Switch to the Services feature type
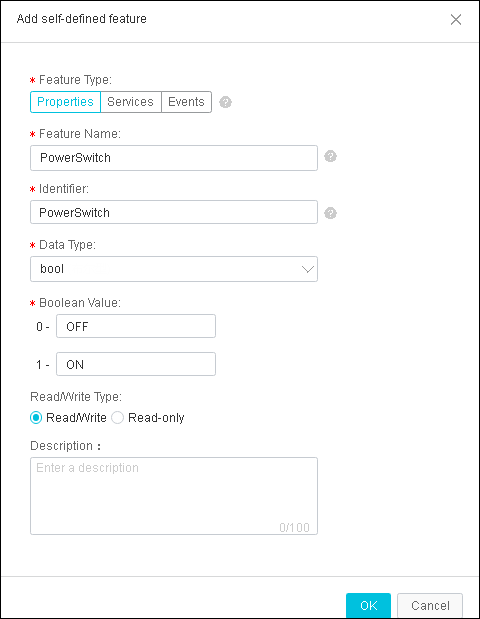This screenshot has height=619, width=480. [x=131, y=102]
